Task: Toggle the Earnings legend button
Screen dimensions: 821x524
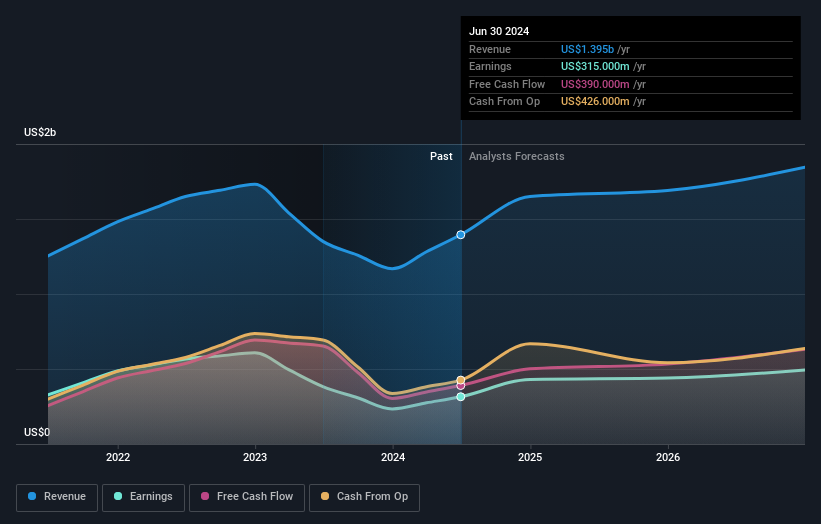Action: (143, 497)
